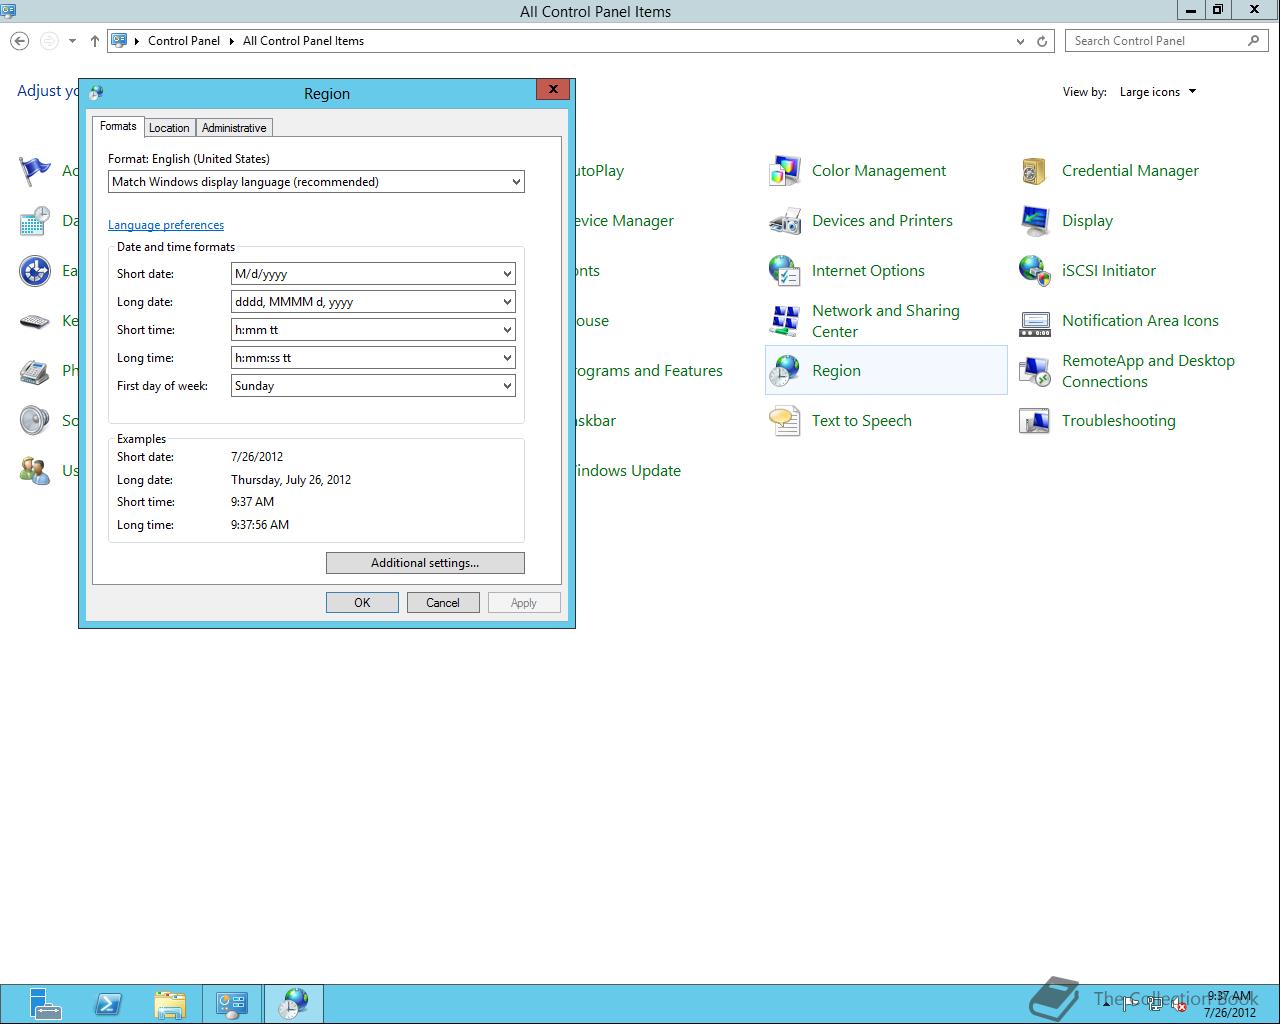Click All Control Panel Items breadcrumb
Screen dimensions: 1280x1024
(x=303, y=41)
